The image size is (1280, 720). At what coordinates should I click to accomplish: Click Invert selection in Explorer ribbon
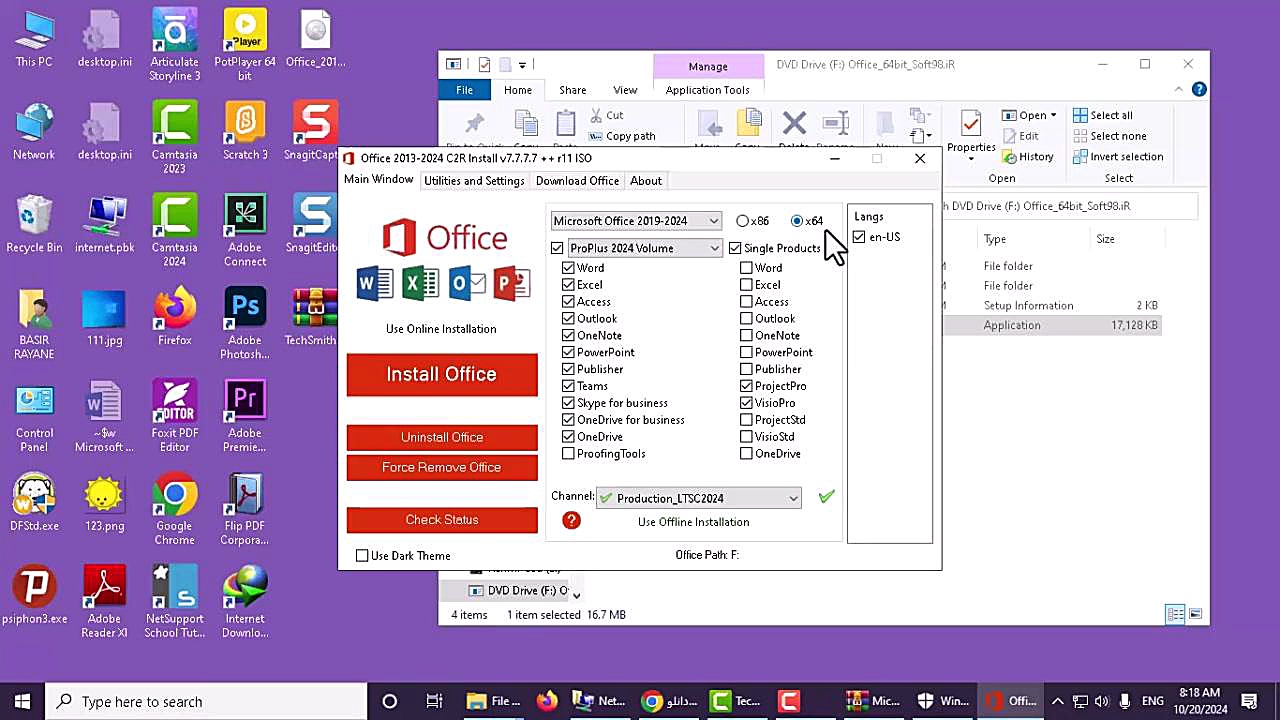[1118, 157]
